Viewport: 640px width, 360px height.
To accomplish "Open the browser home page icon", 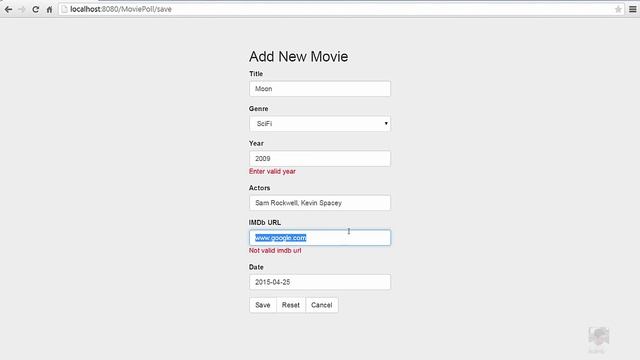I will [x=49, y=9].
